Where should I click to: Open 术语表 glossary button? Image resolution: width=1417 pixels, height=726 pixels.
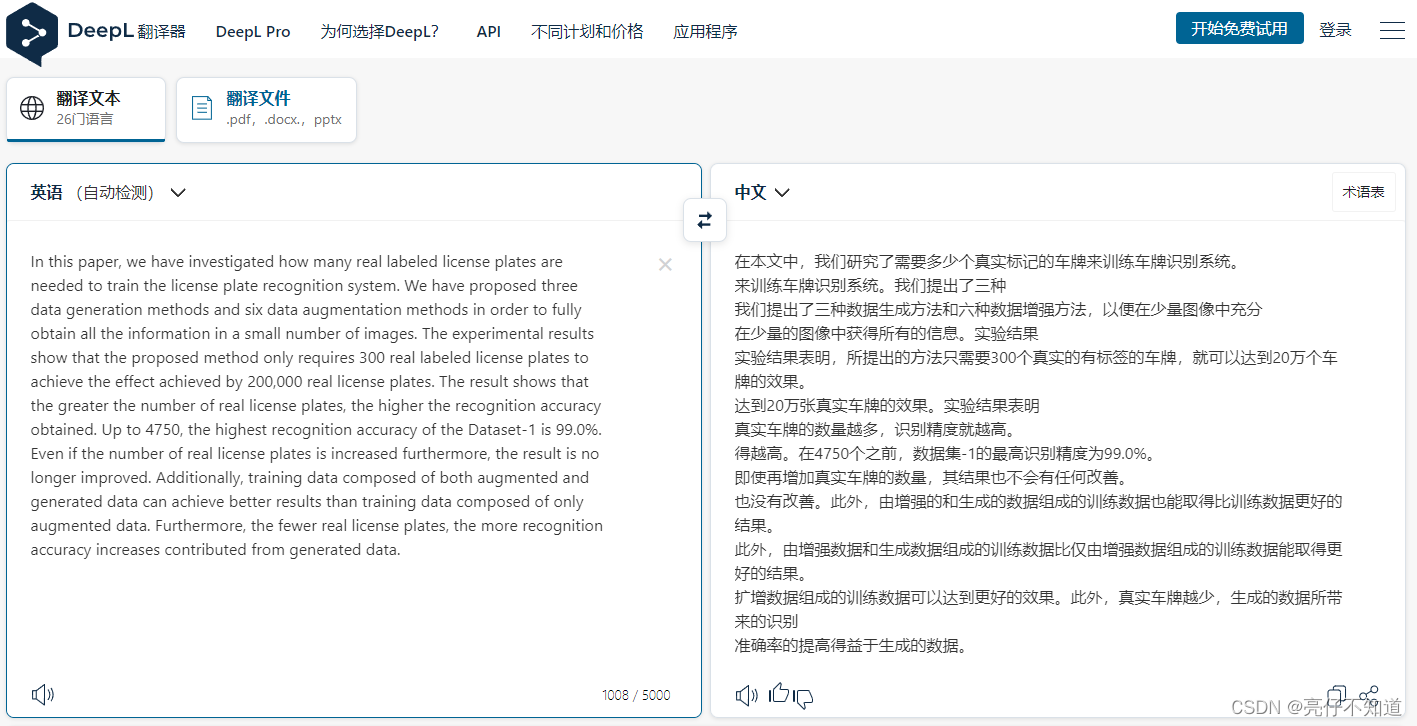(1364, 192)
